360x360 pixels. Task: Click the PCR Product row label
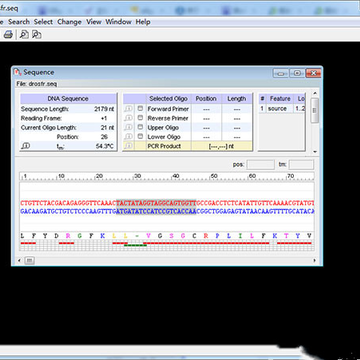164,146
